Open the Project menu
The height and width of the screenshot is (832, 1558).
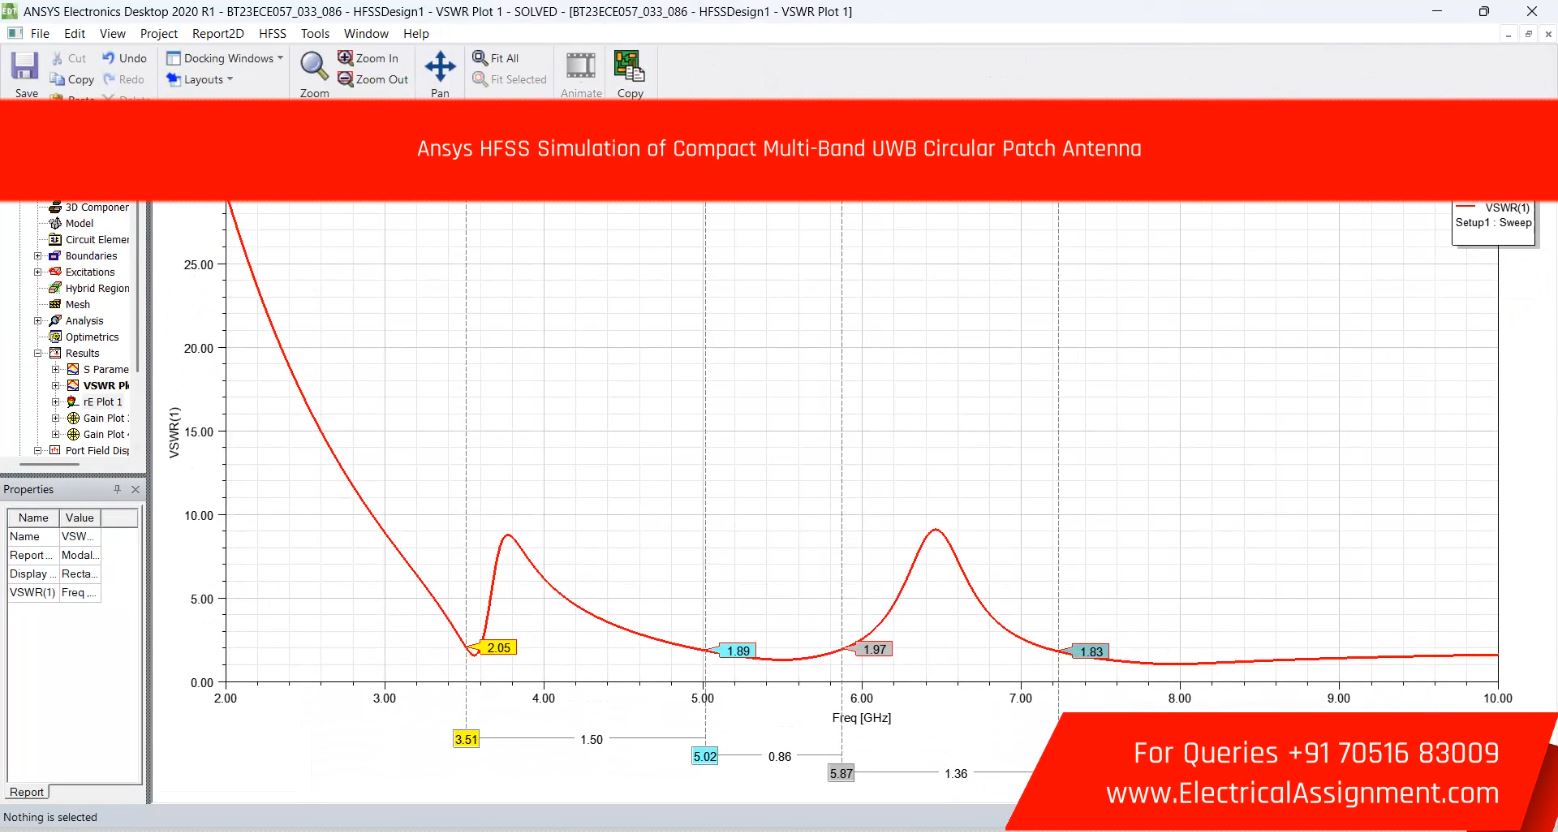pyautogui.click(x=159, y=33)
